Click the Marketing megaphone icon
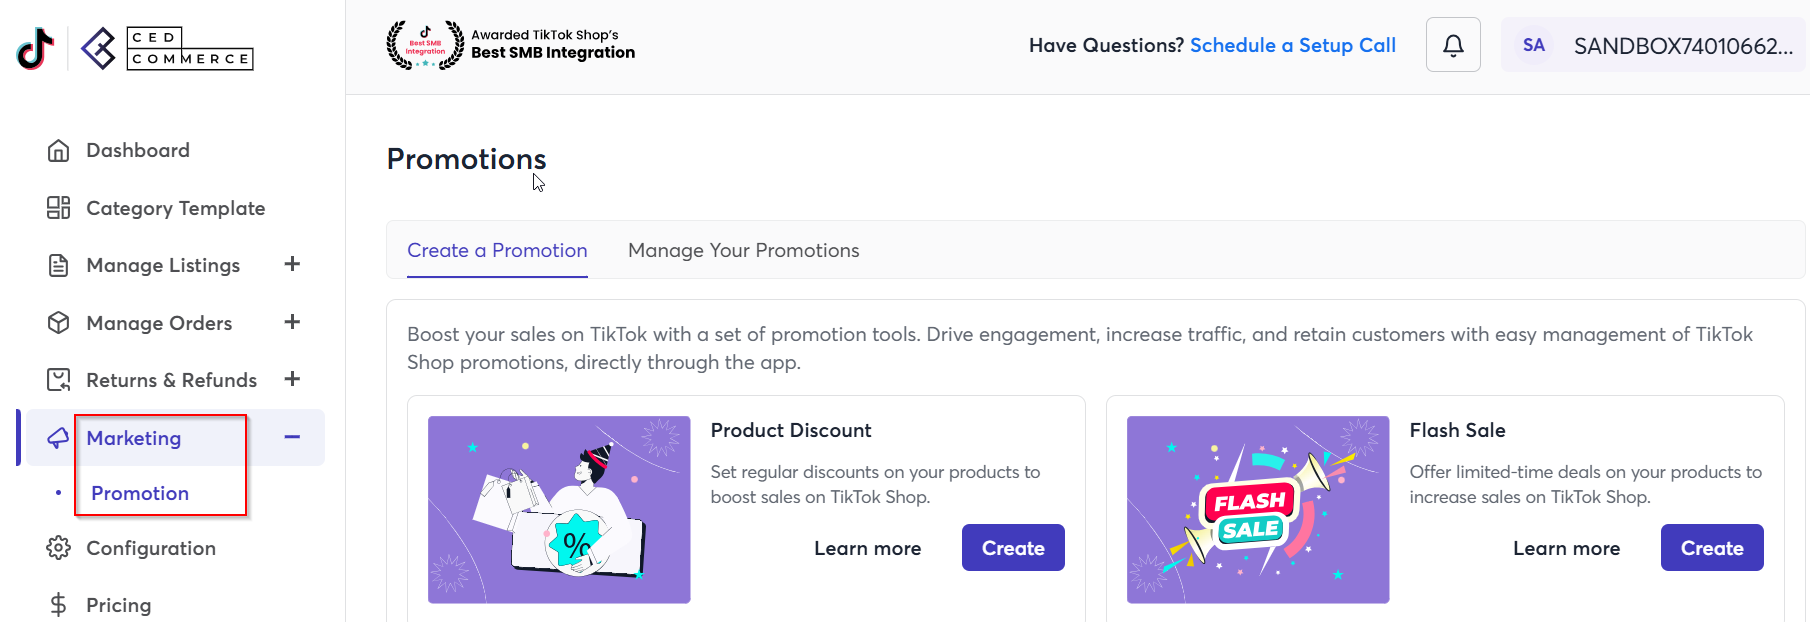1810x622 pixels. (59, 438)
